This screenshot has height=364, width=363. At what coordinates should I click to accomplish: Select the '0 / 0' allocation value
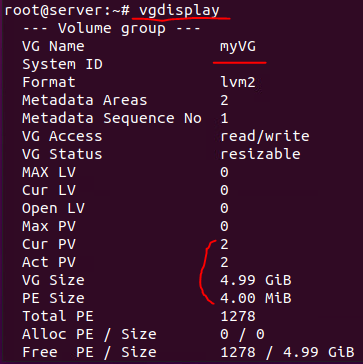[x=242, y=334]
